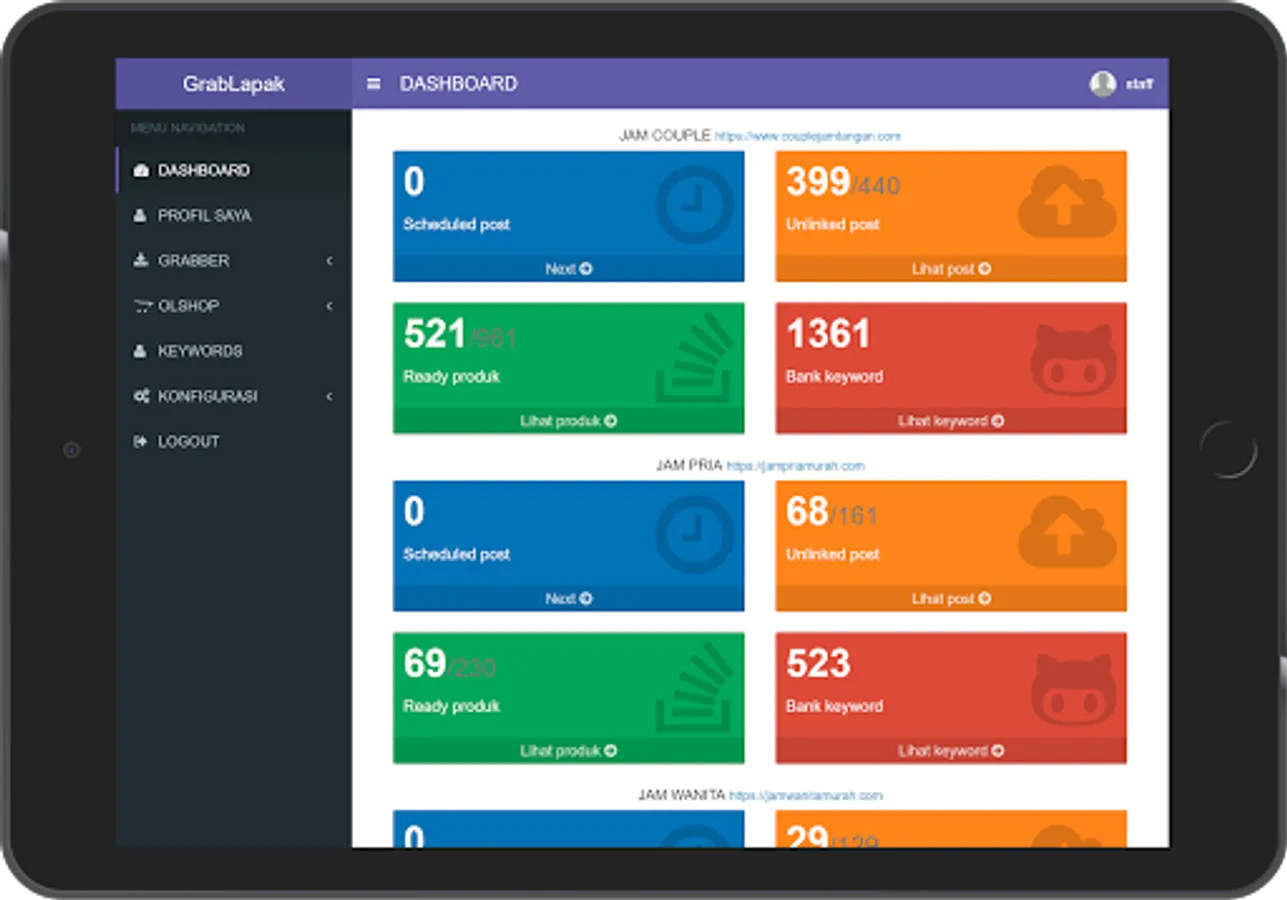This screenshot has height=900, width=1287.
Task: Click the JAM COUPLE section heading
Action: point(665,135)
